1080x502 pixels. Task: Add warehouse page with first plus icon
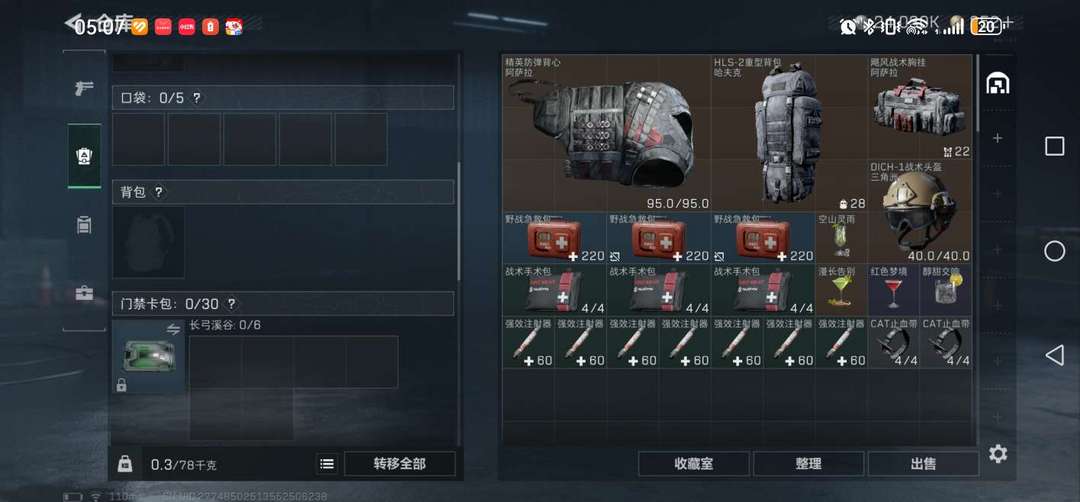(997, 138)
